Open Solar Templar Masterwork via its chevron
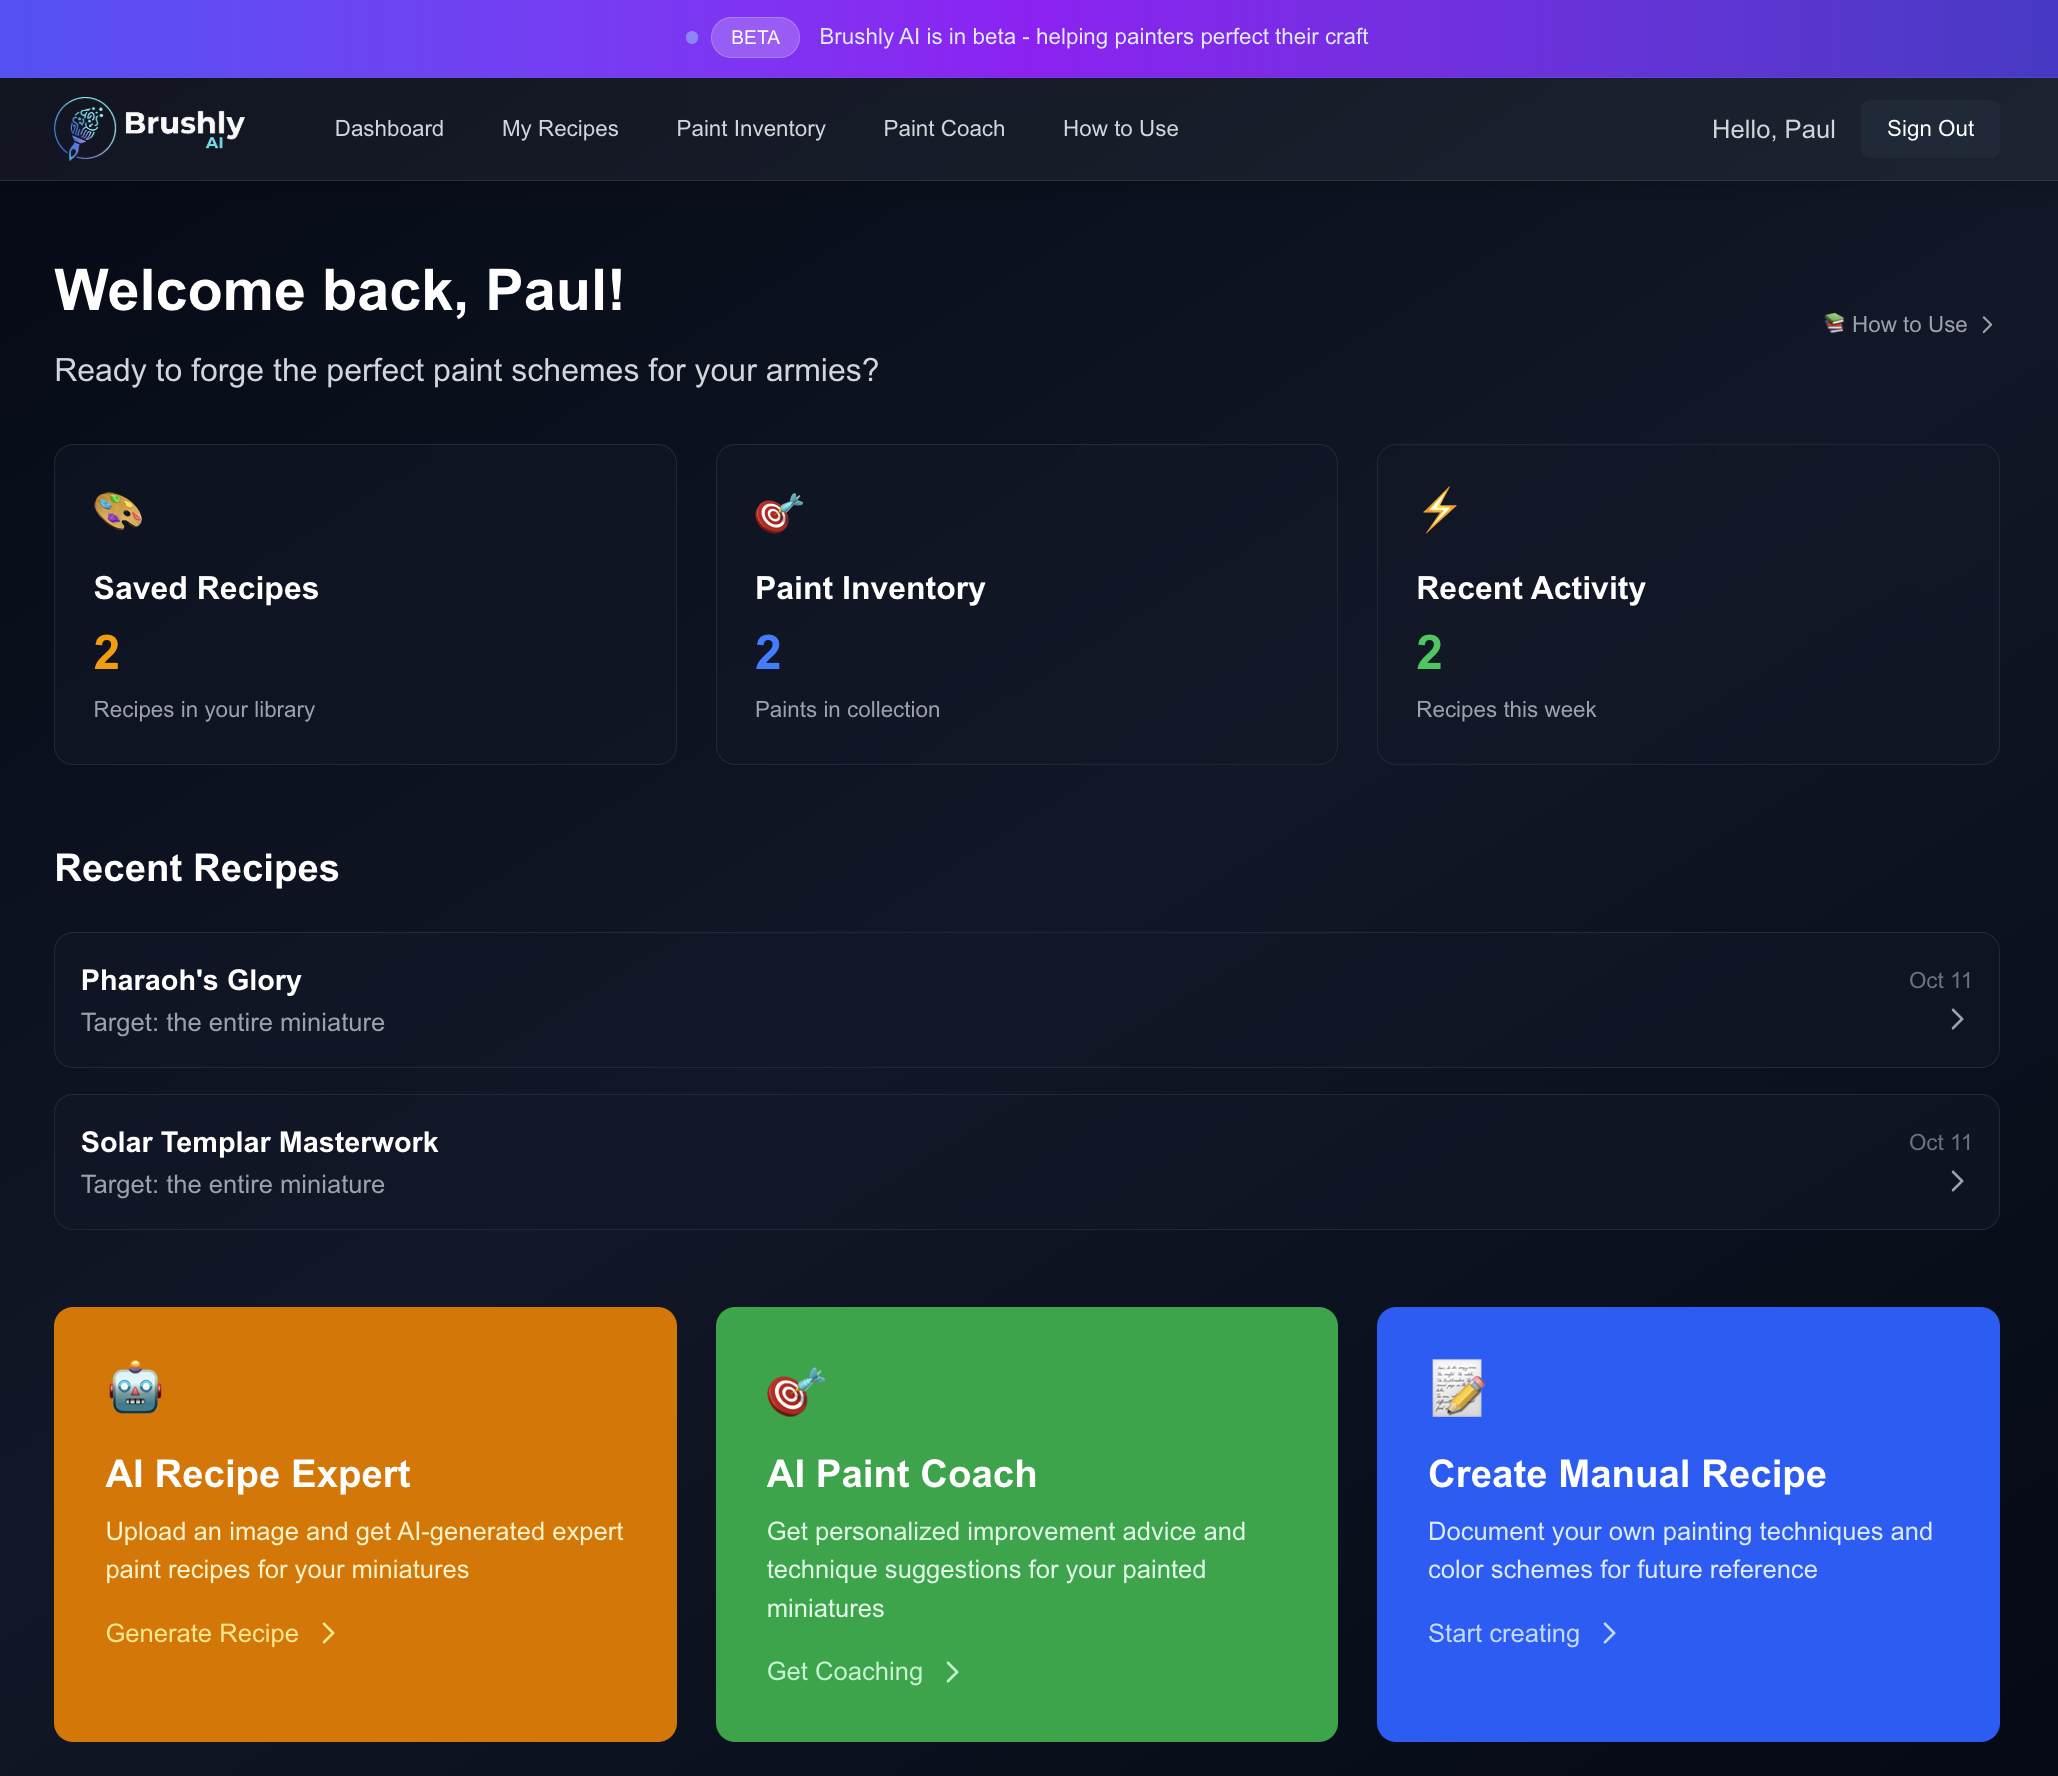Screen dimensions: 2058x1776 (1957, 1181)
